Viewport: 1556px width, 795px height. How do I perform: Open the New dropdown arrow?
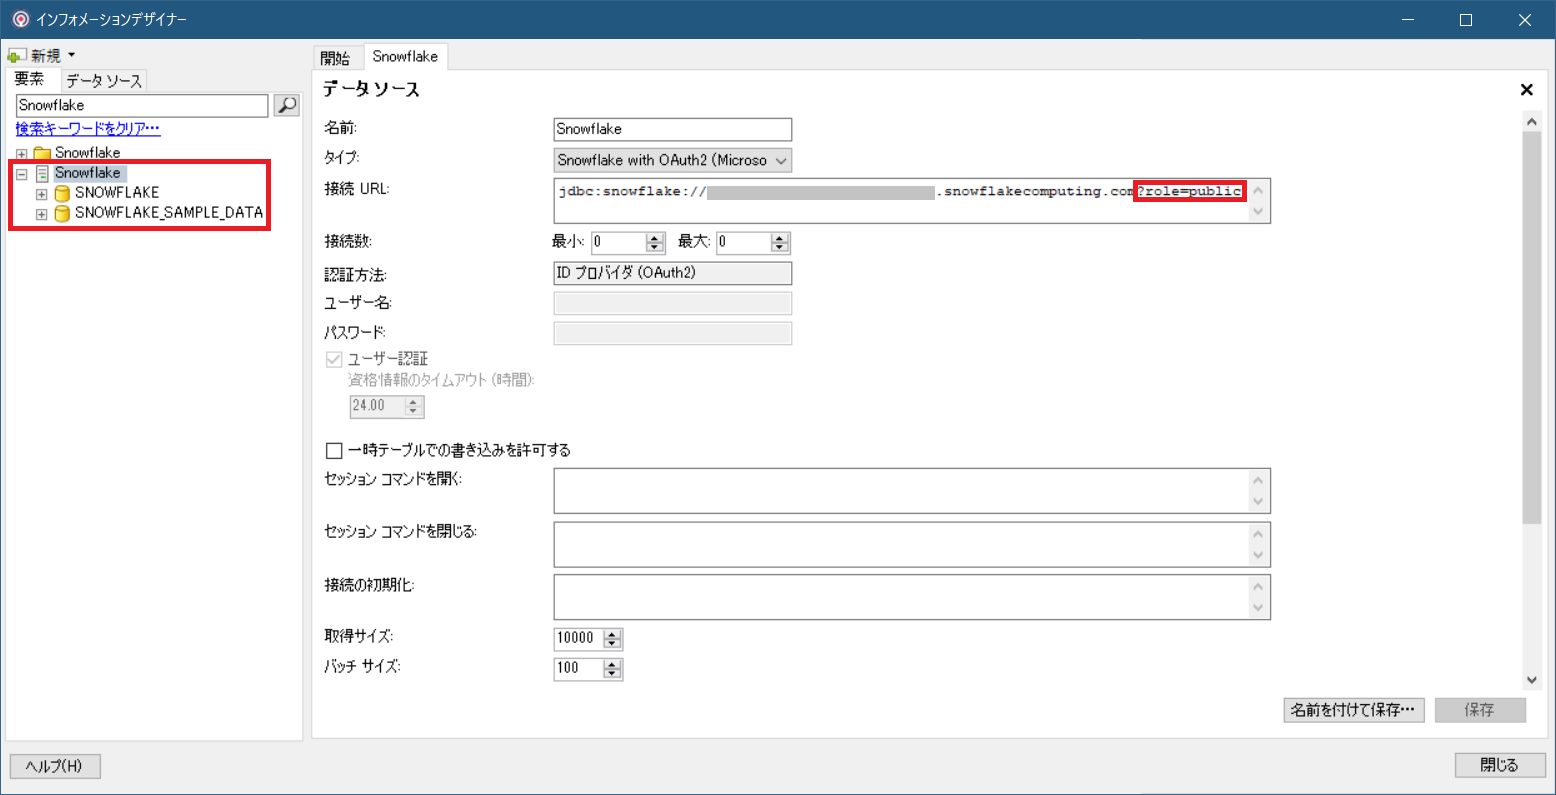pos(71,56)
